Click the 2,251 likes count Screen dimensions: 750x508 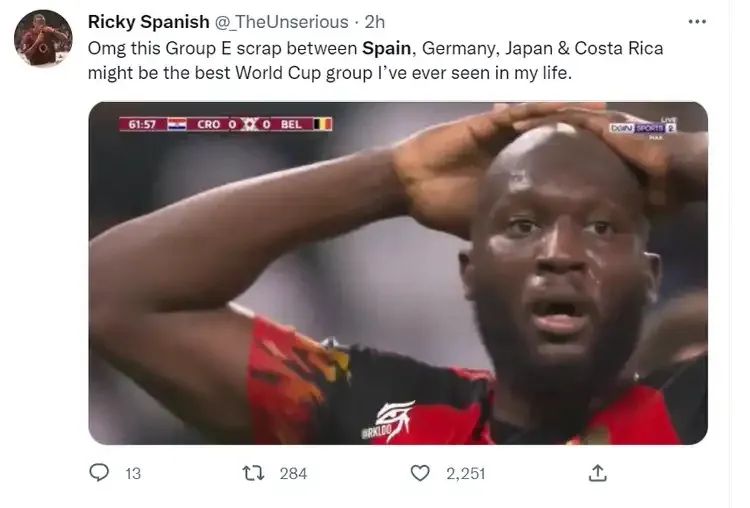pyautogui.click(x=465, y=474)
